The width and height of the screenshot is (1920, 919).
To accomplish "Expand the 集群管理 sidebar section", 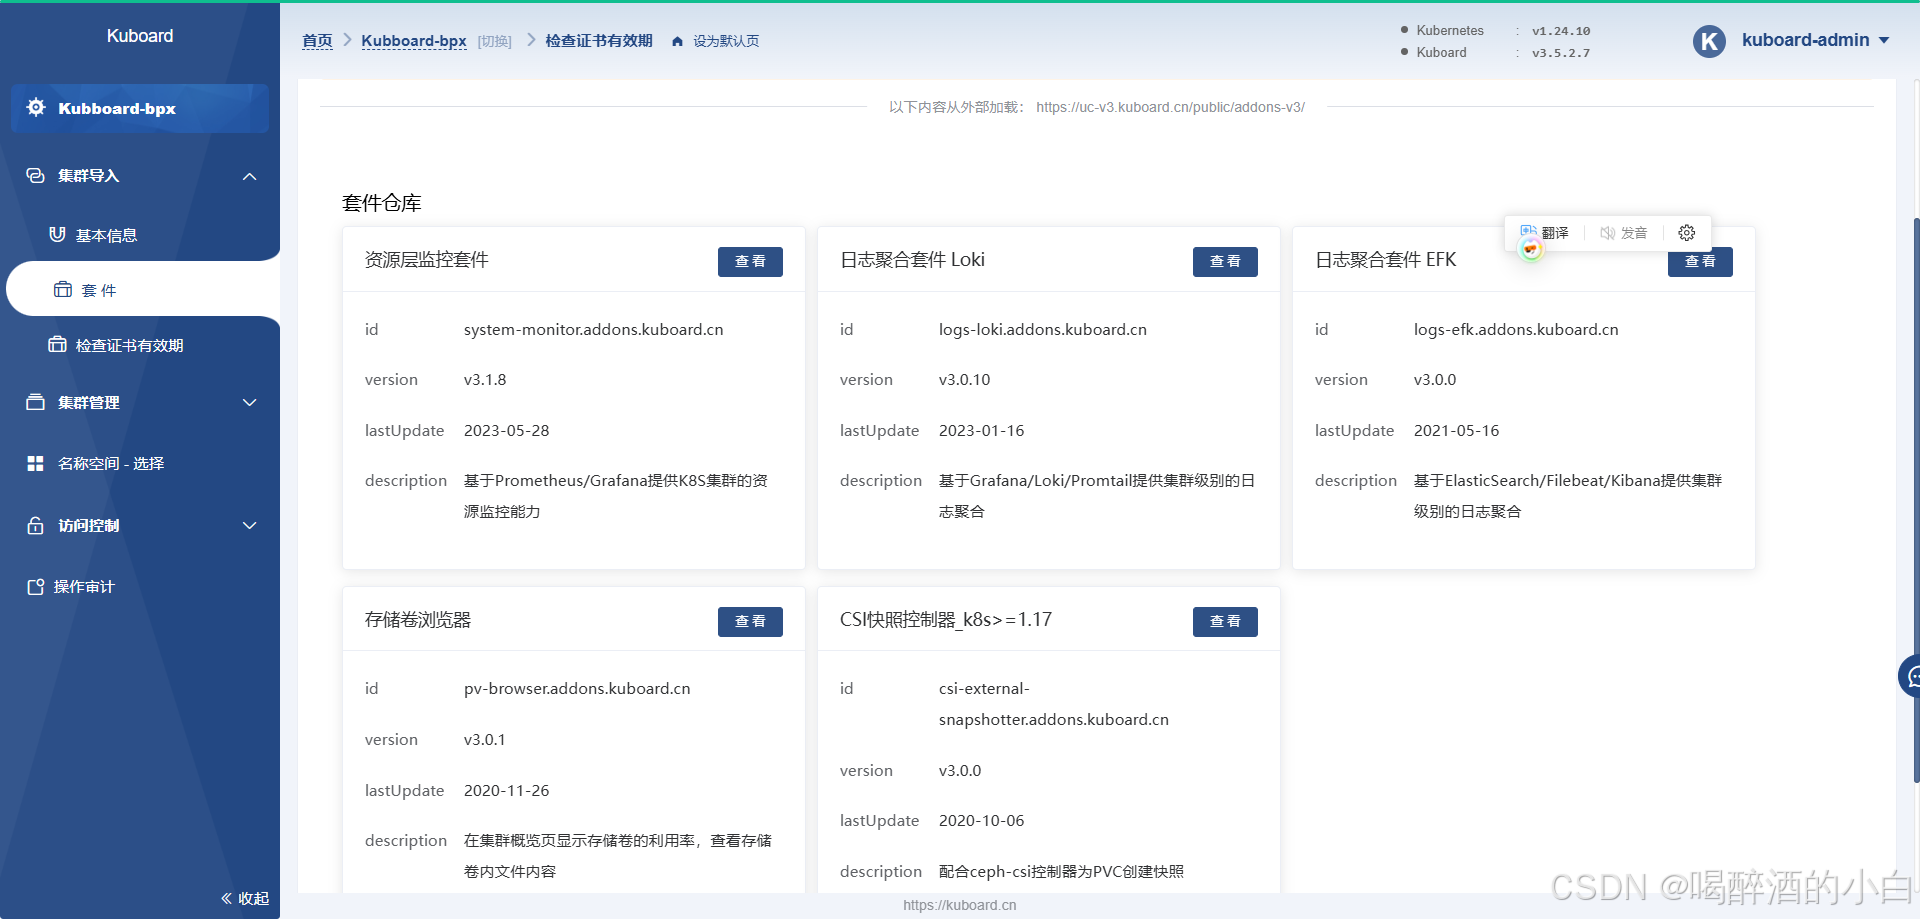I will pyautogui.click(x=250, y=403).
